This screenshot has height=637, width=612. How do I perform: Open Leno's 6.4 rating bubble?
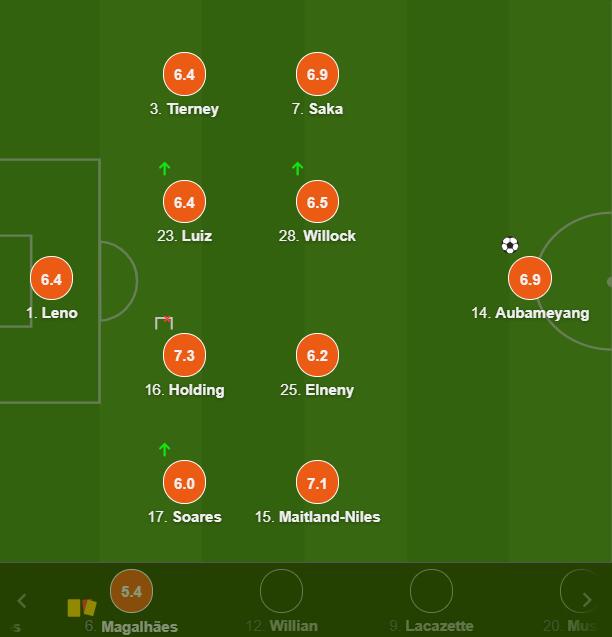[x=52, y=278]
